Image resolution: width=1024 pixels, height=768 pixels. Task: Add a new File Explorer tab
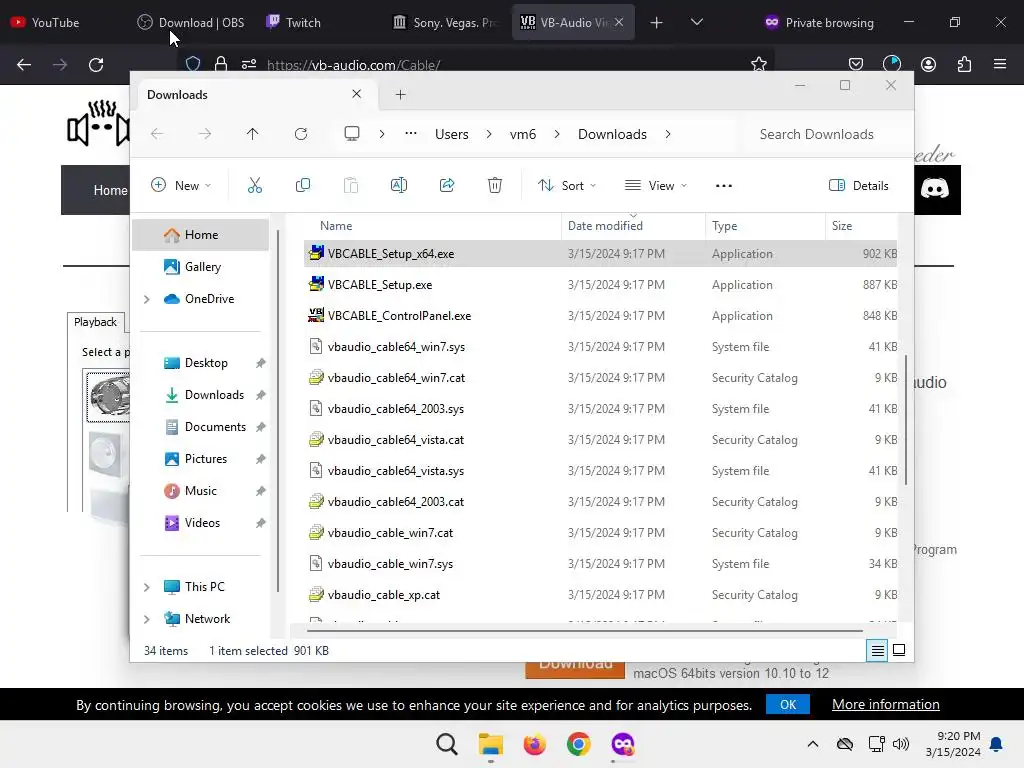tap(400, 95)
